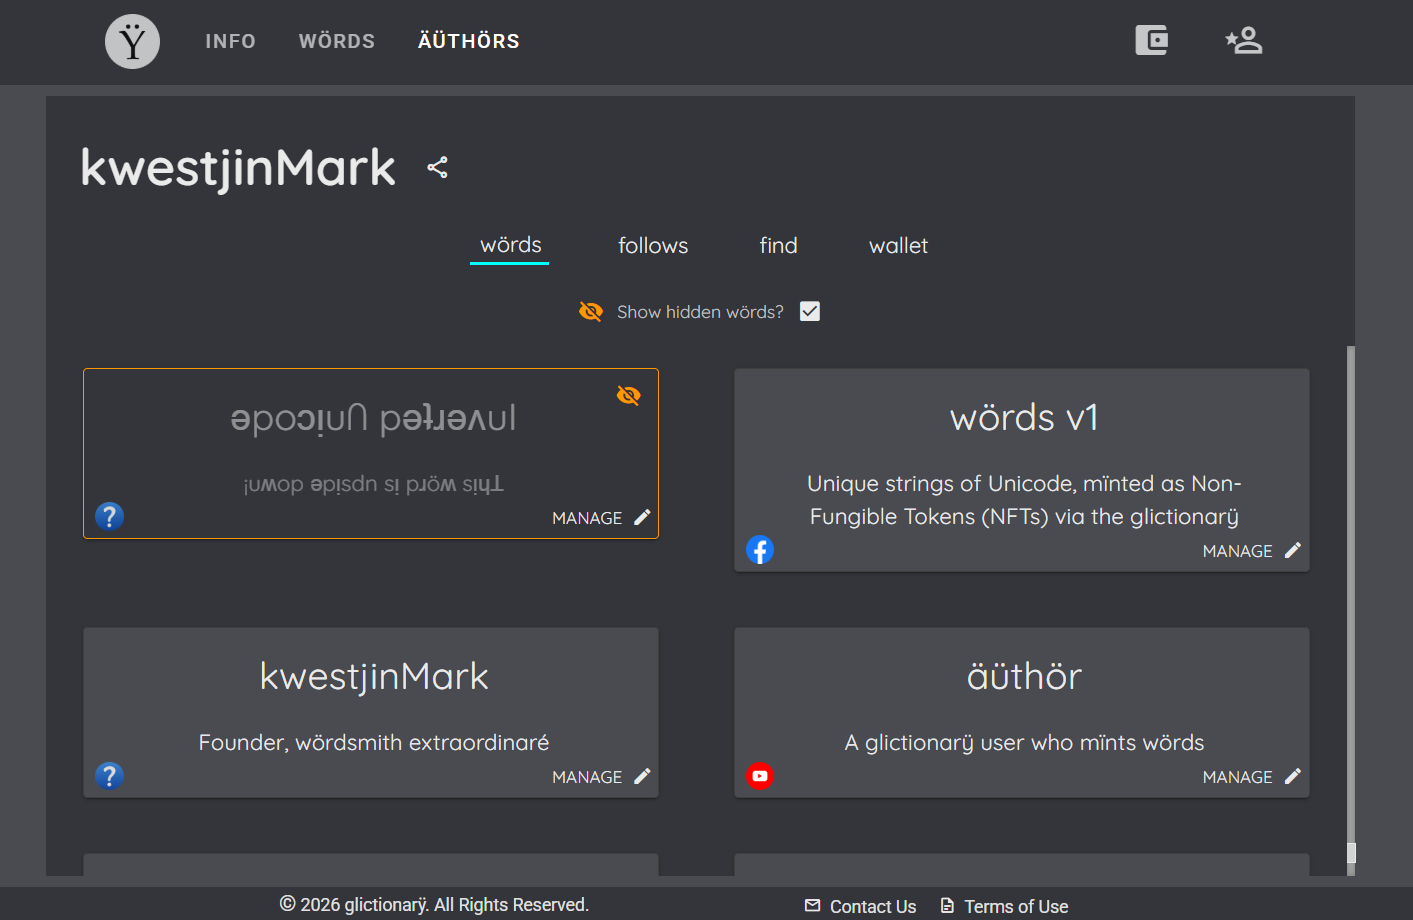Viewport: 1413px width, 920px height.
Task: Click the glictionary Ÿ logo
Action: click(132, 41)
